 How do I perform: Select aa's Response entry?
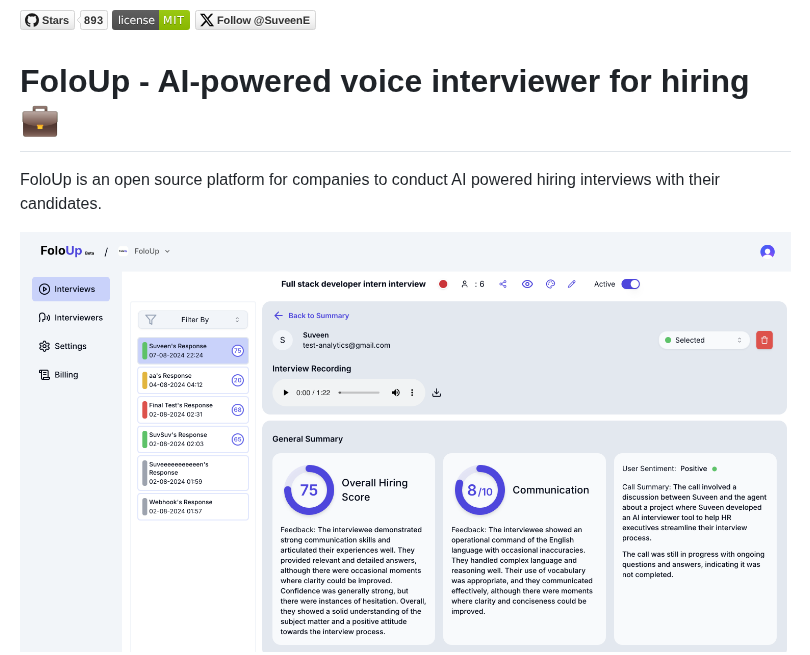[193, 380]
